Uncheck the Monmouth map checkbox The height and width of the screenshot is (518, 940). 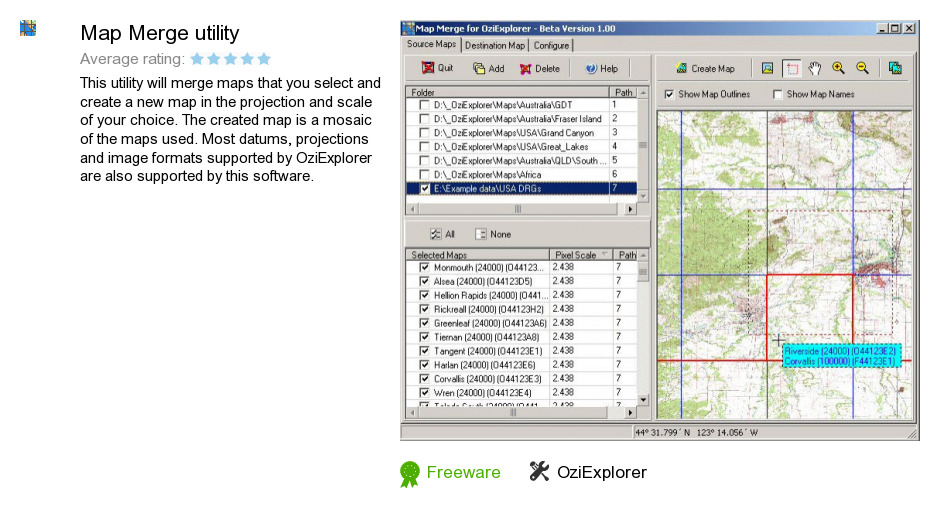pyautogui.click(x=424, y=267)
